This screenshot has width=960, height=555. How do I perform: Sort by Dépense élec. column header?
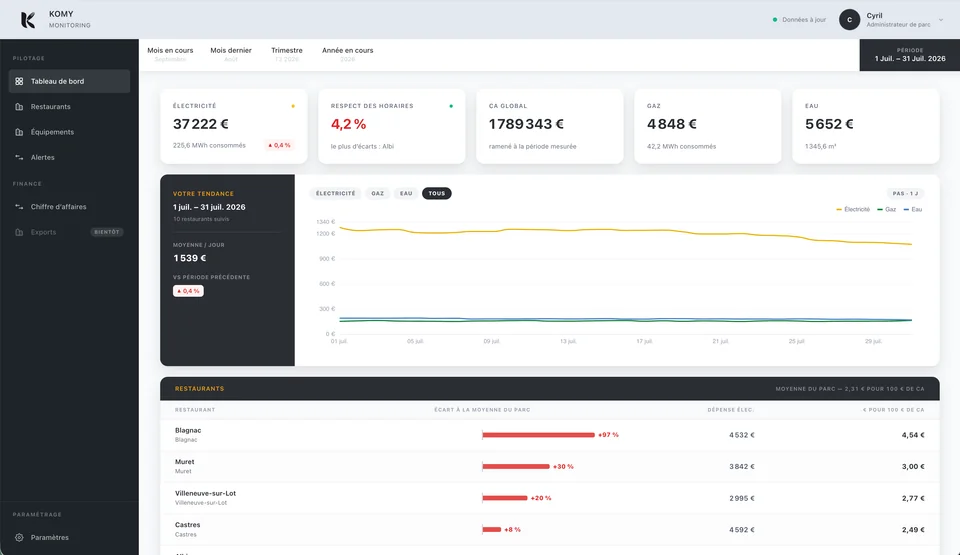[730, 410]
